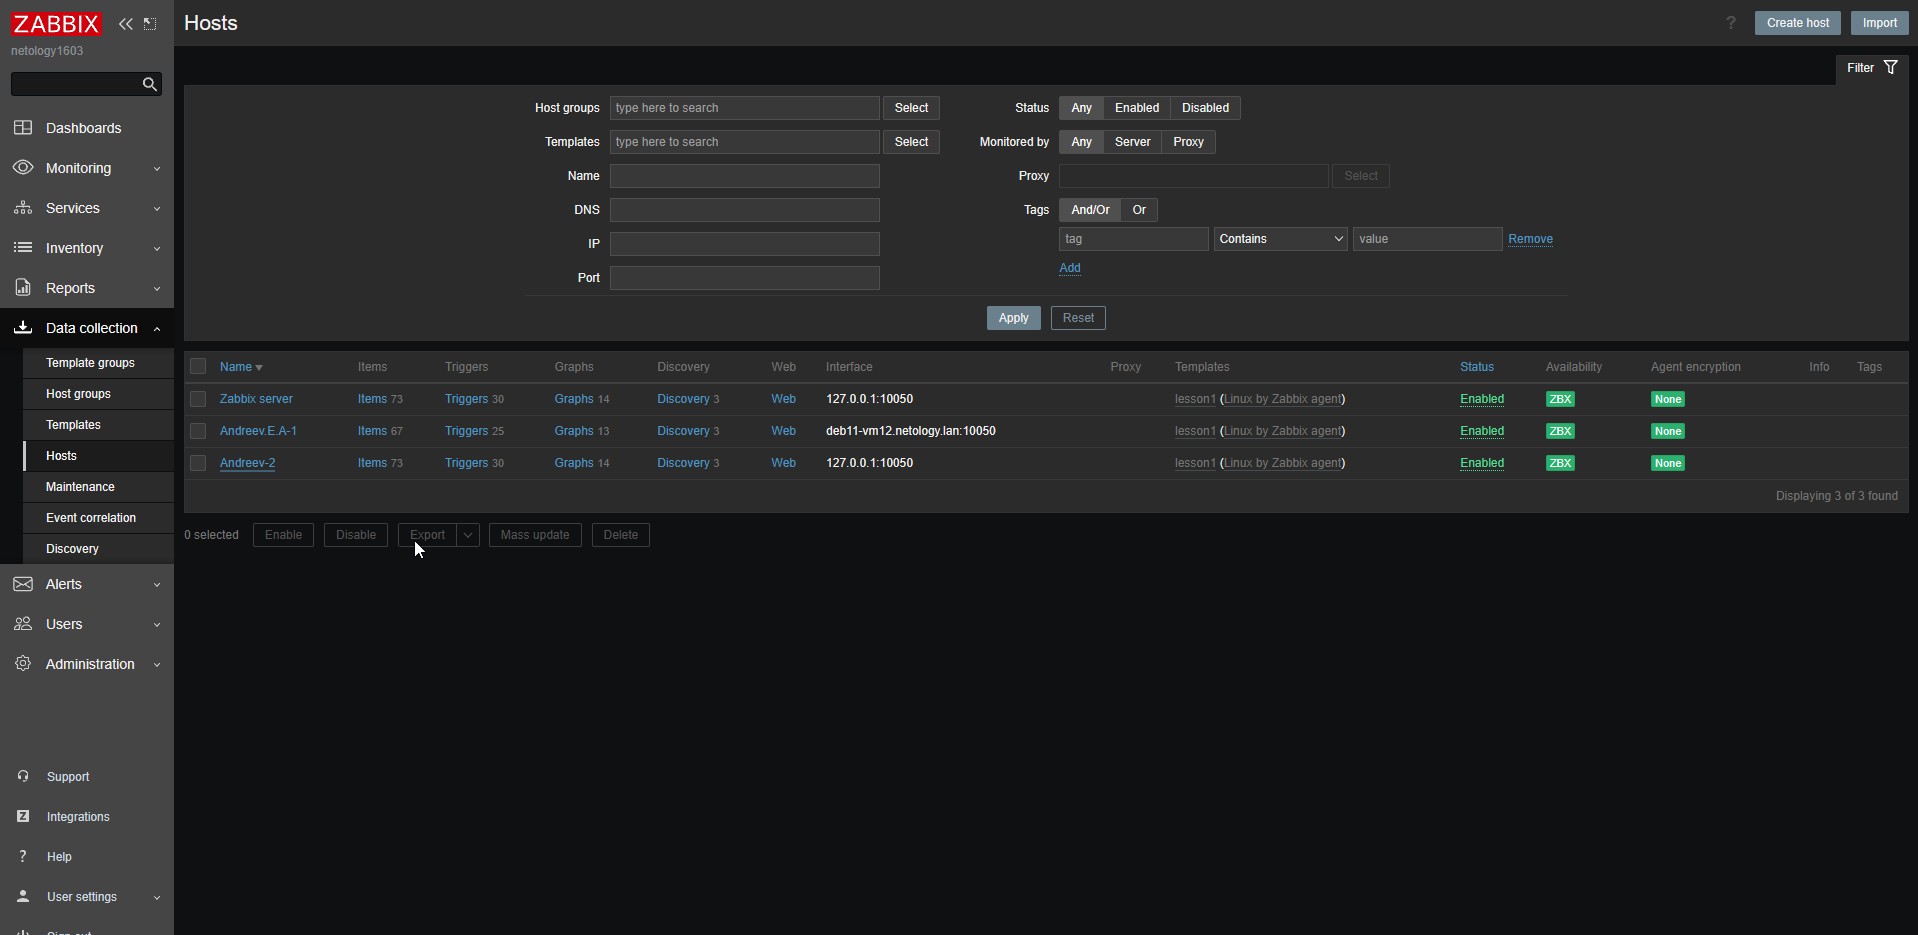Screen dimensions: 1918x935
Task: Check the Andreev-2 row checkbox
Action: 198,463
